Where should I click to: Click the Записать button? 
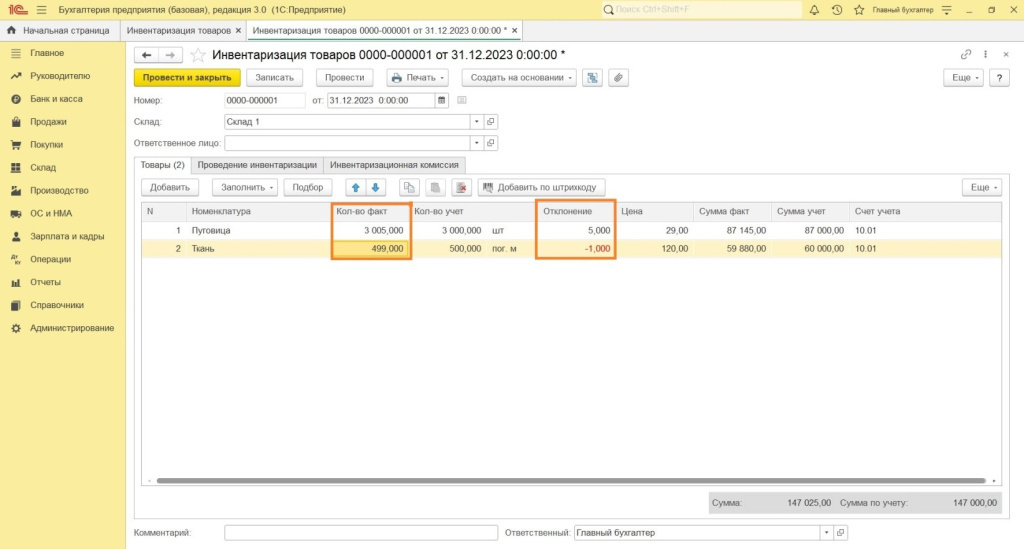(x=275, y=77)
